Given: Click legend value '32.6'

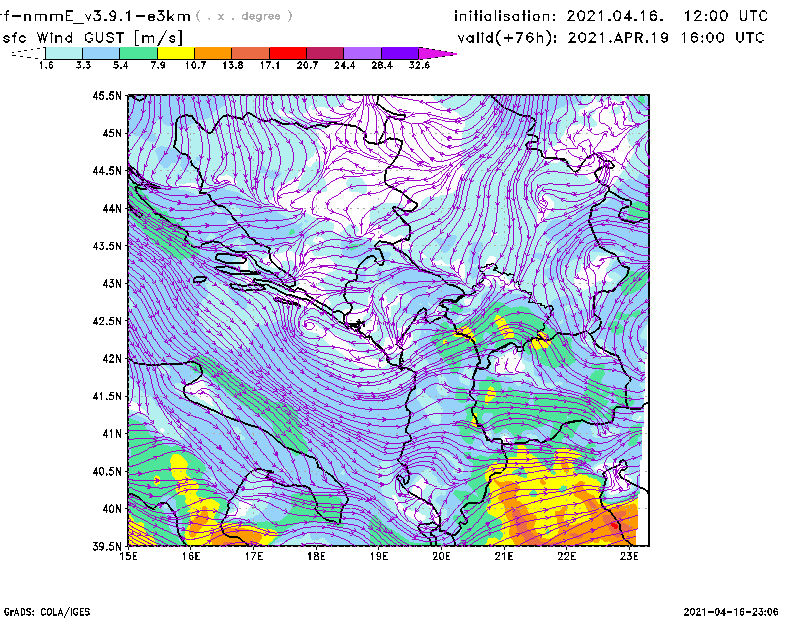Looking at the screenshot, I should click(419, 65).
